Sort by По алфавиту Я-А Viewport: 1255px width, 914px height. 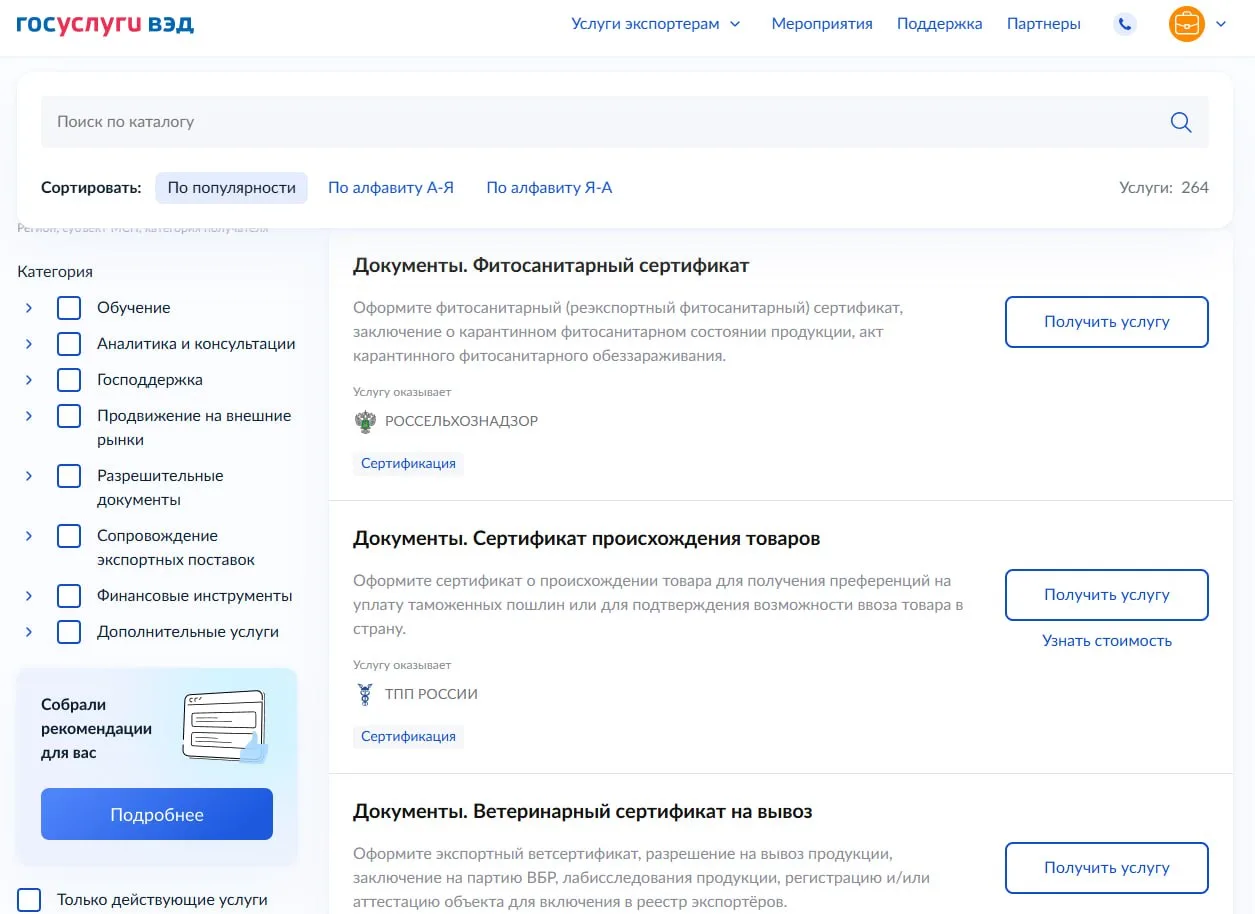coord(549,188)
